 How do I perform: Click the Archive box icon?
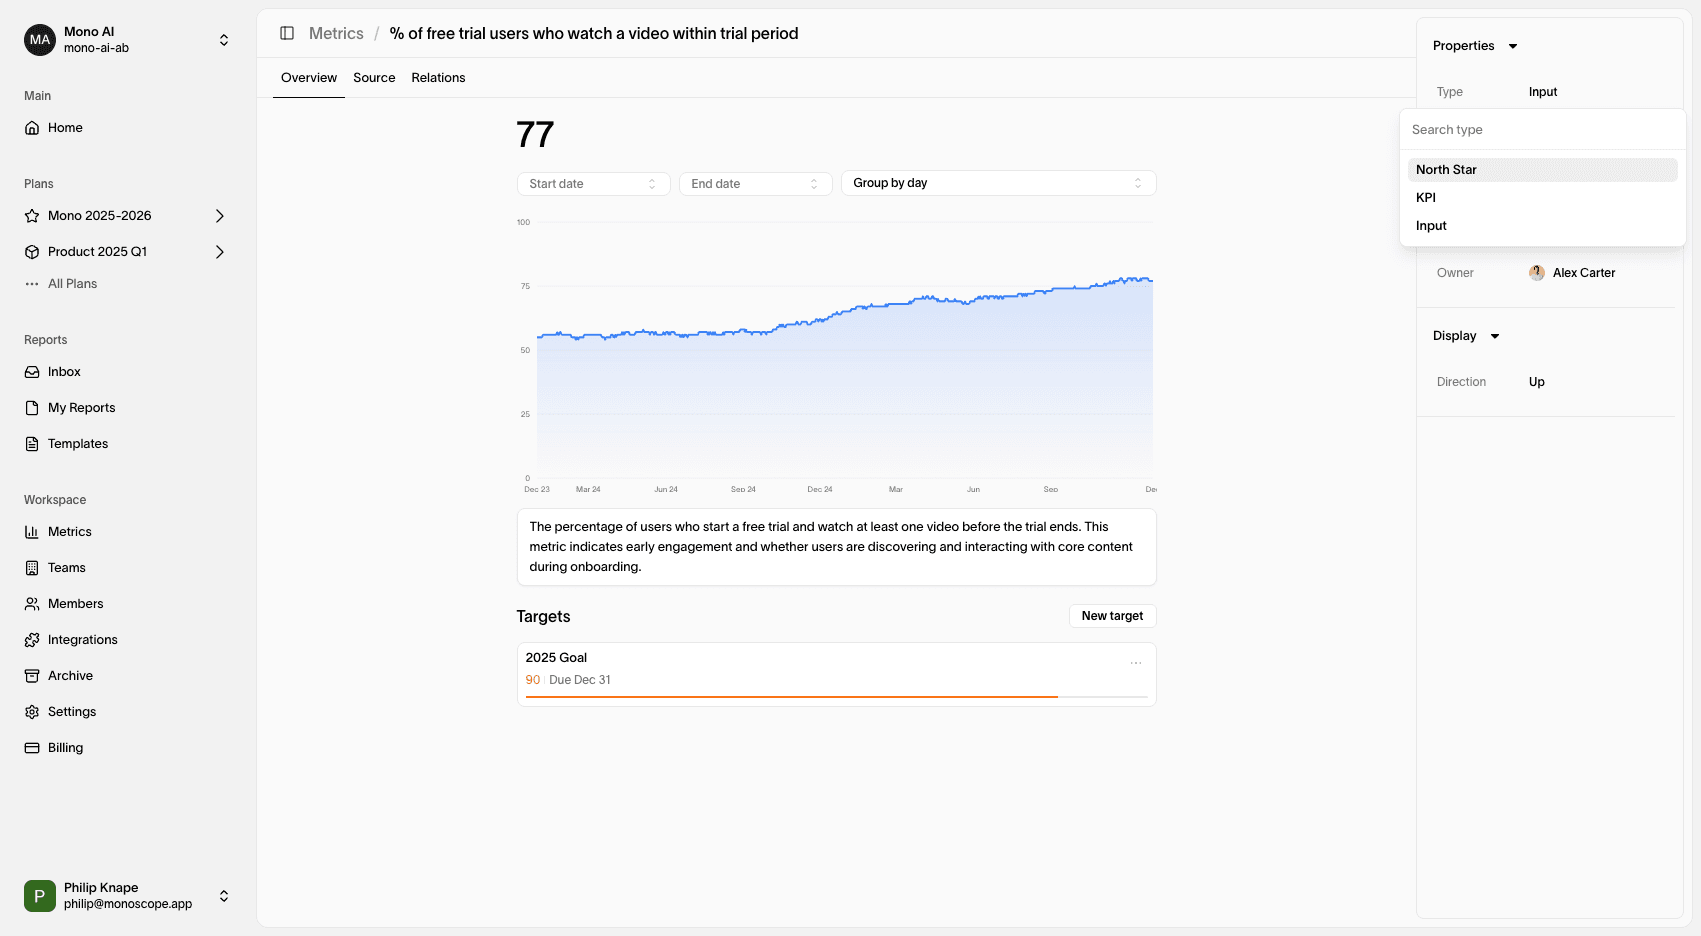(32, 676)
